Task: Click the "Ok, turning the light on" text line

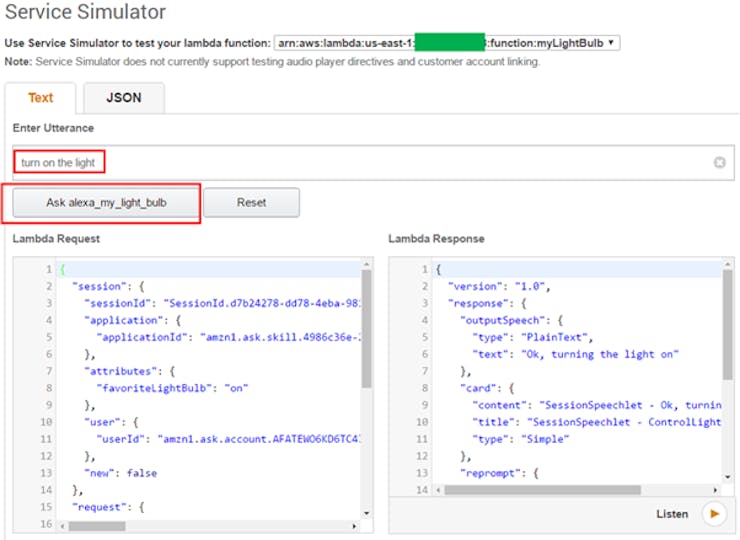Action: pos(575,354)
